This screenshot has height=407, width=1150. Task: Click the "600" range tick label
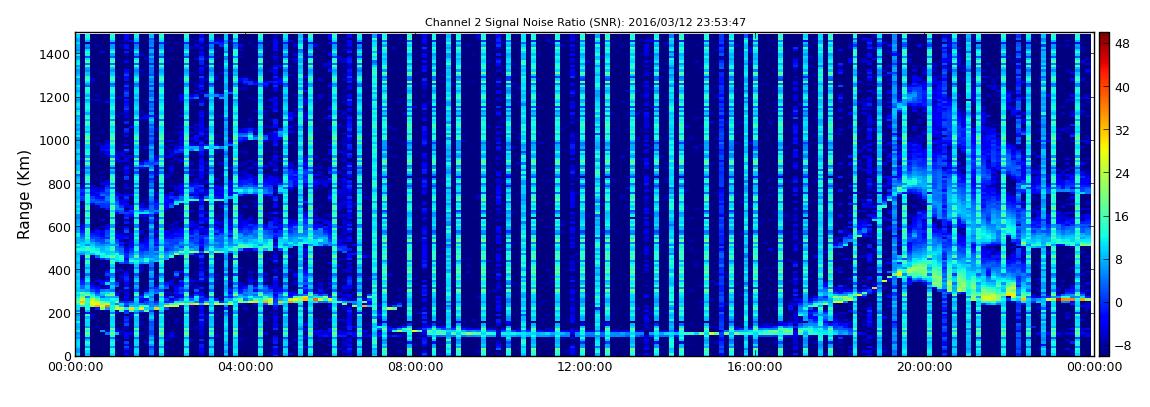click(59, 227)
